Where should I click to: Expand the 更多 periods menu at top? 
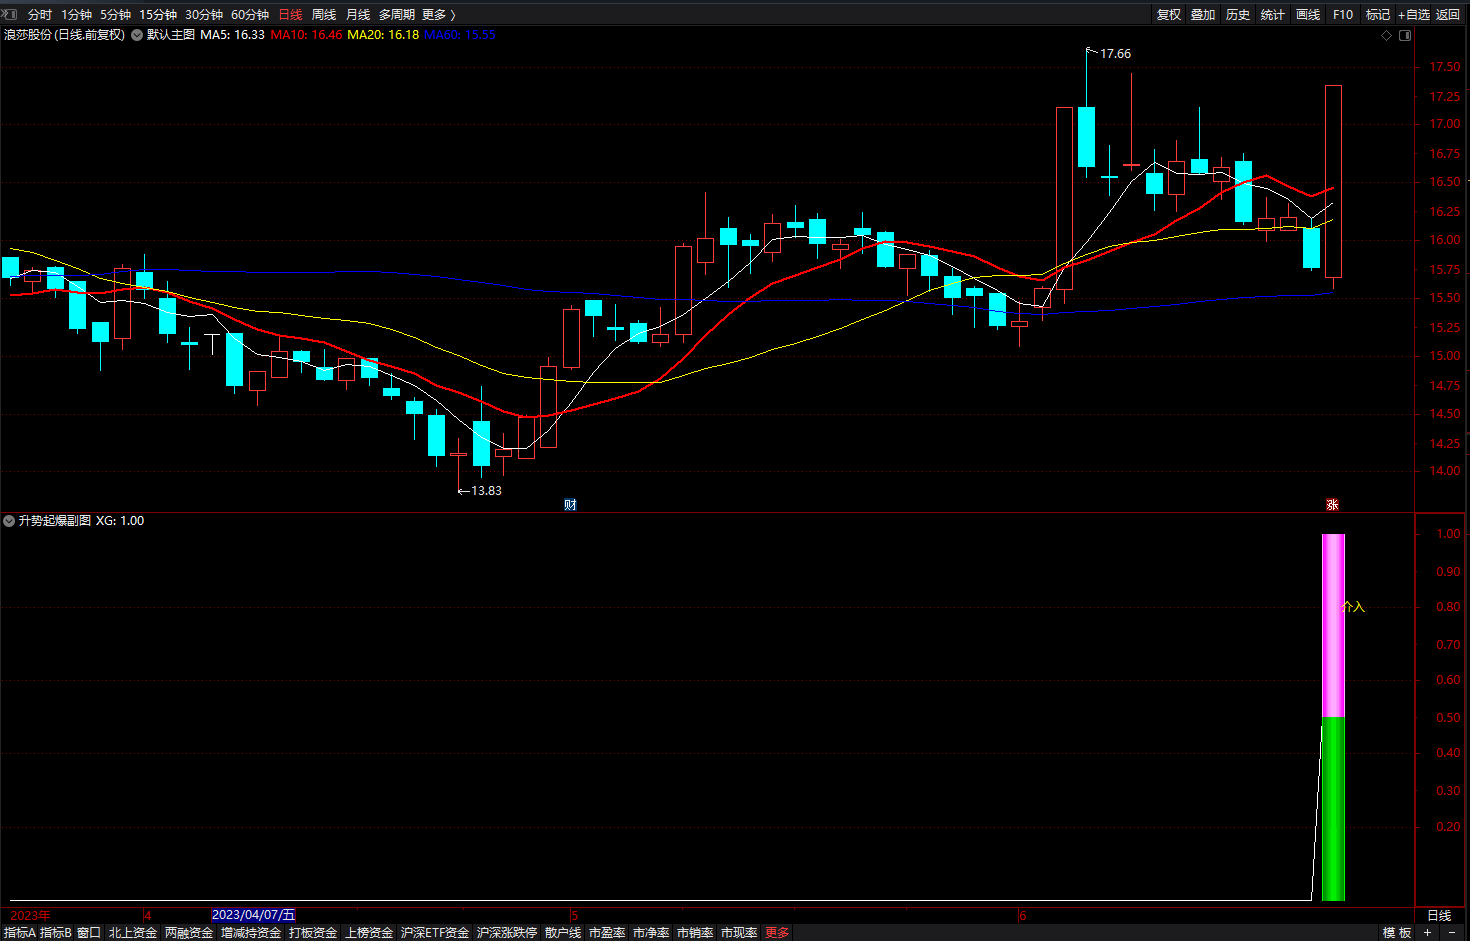(x=439, y=15)
